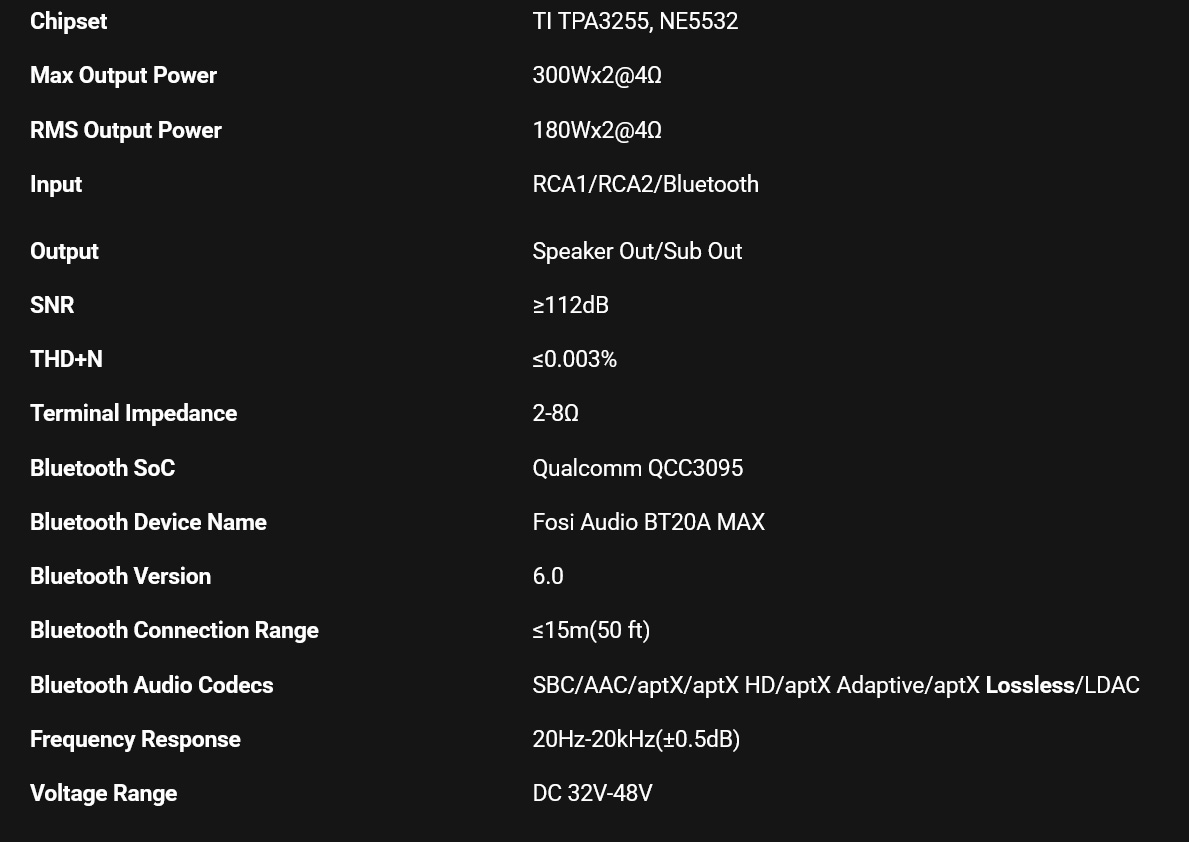This screenshot has width=1189, height=842.
Task: Click the 20Hz-20kHz(±0.5dB) value
Action: [x=636, y=739]
